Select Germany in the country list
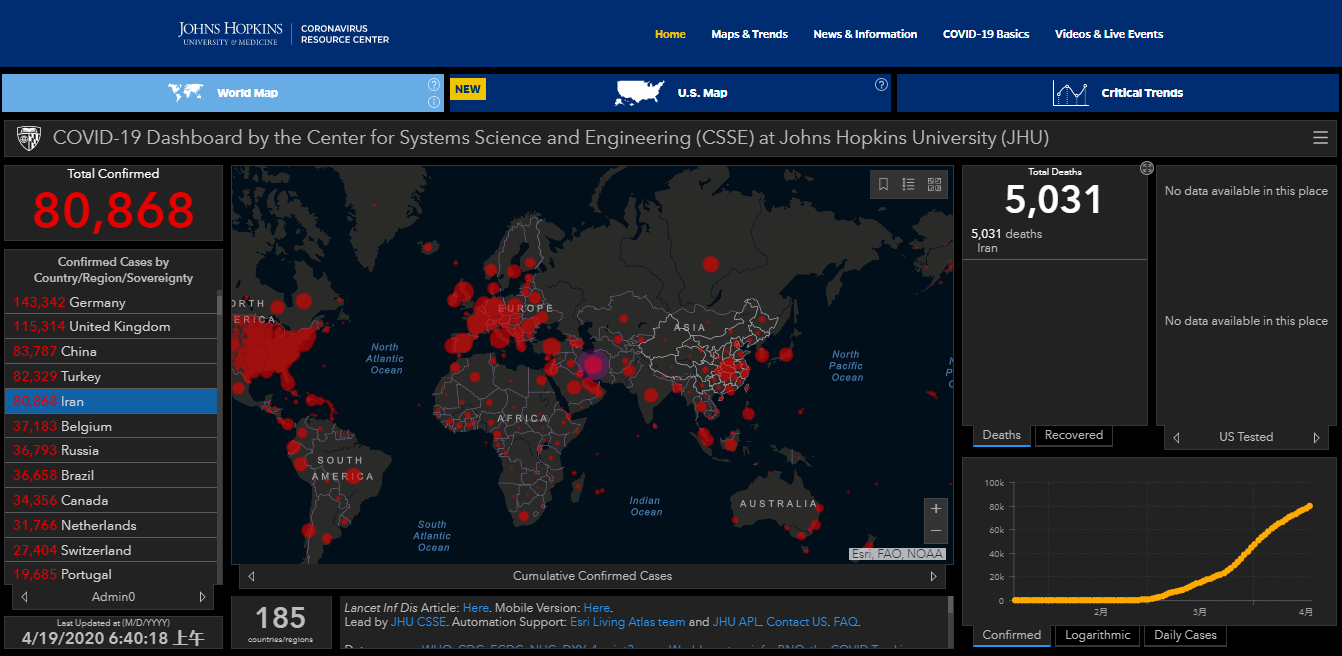This screenshot has height=656, width=1342. click(x=111, y=302)
